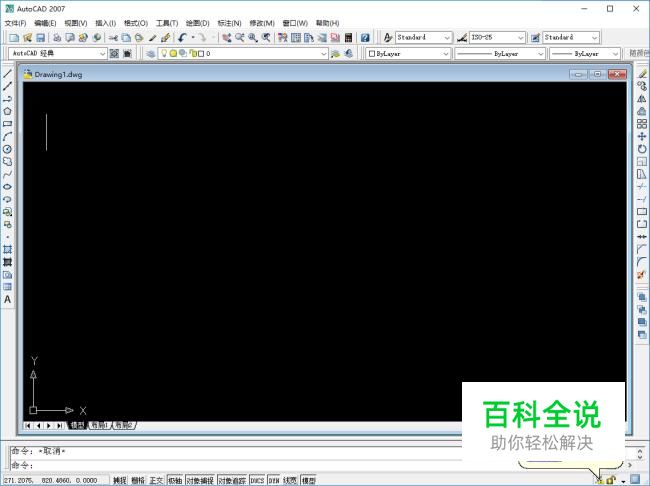Toggle 栅格 grid display in status bar
The width and height of the screenshot is (650, 486).
click(138, 480)
